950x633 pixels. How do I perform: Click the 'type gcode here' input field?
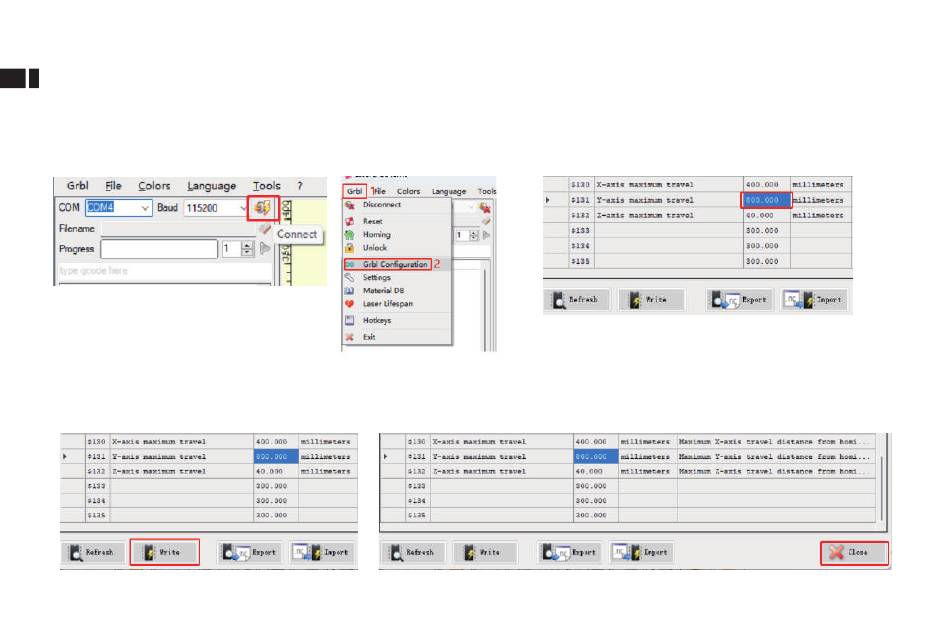[164, 271]
